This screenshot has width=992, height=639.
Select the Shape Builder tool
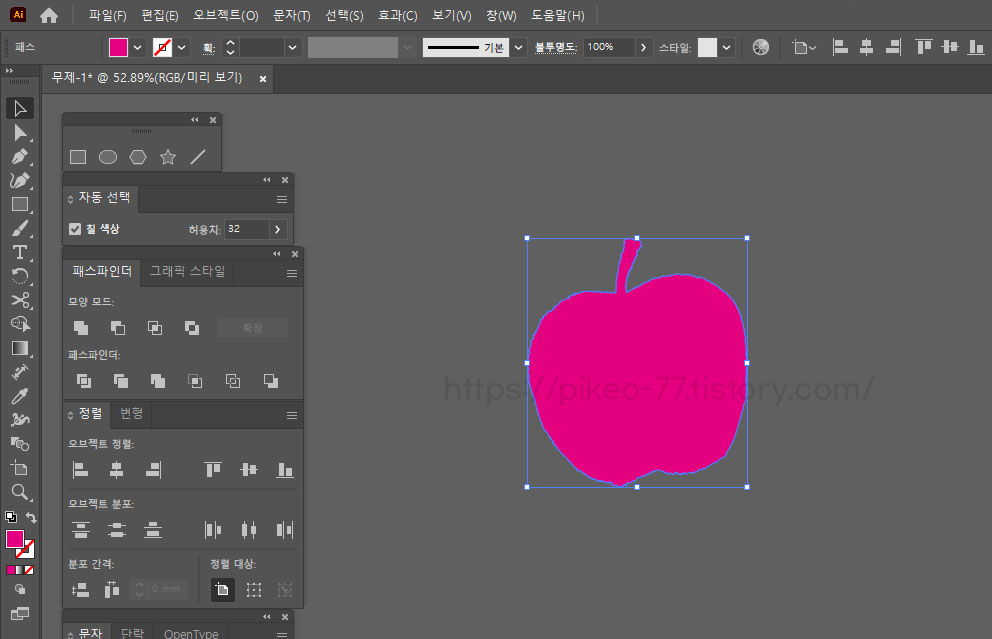pos(20,324)
